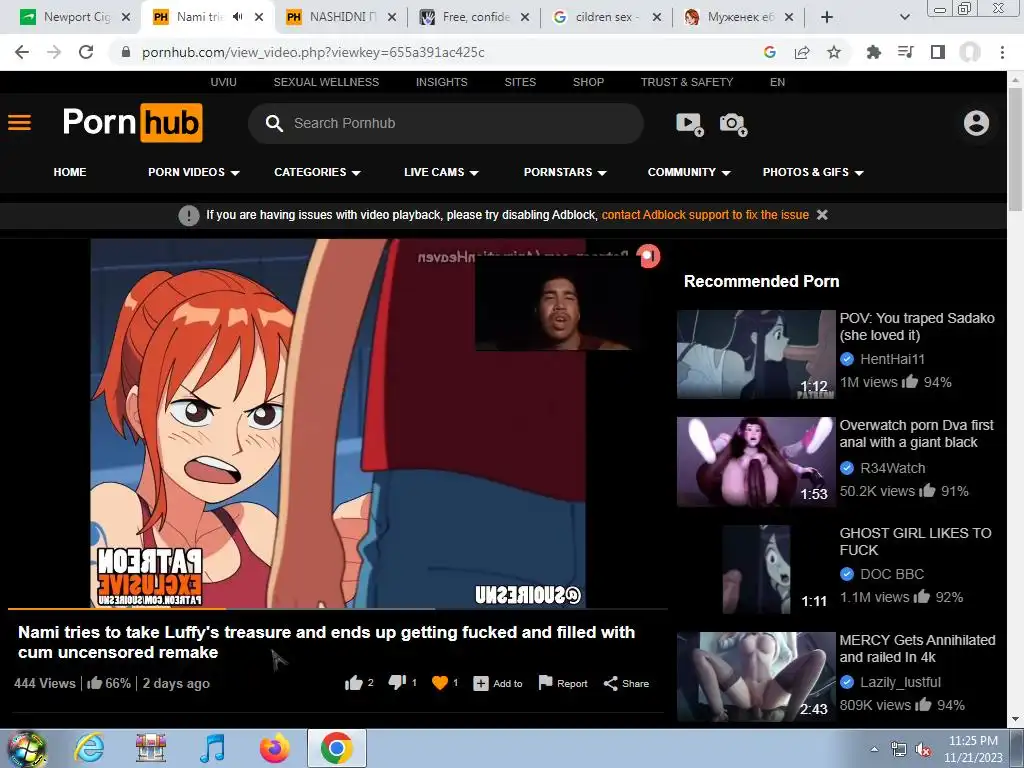Open the upload photo camera icon

(733, 123)
